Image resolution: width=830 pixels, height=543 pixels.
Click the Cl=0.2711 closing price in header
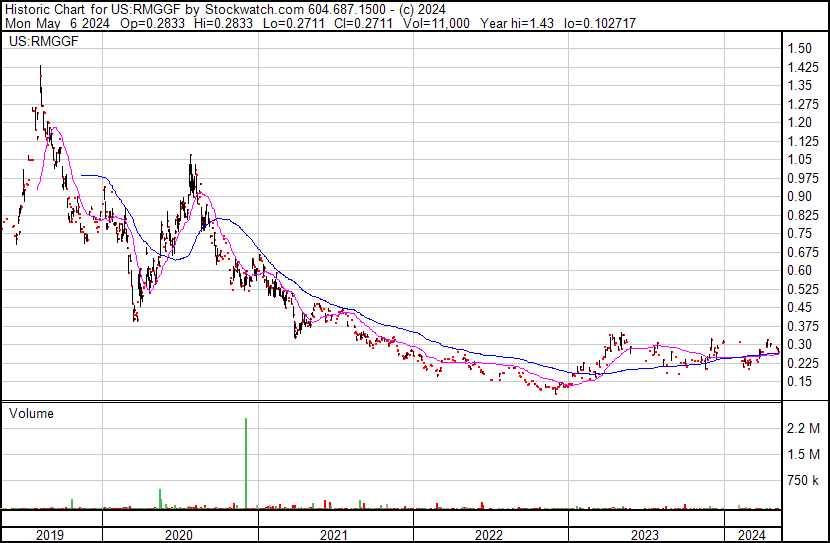coord(364,23)
